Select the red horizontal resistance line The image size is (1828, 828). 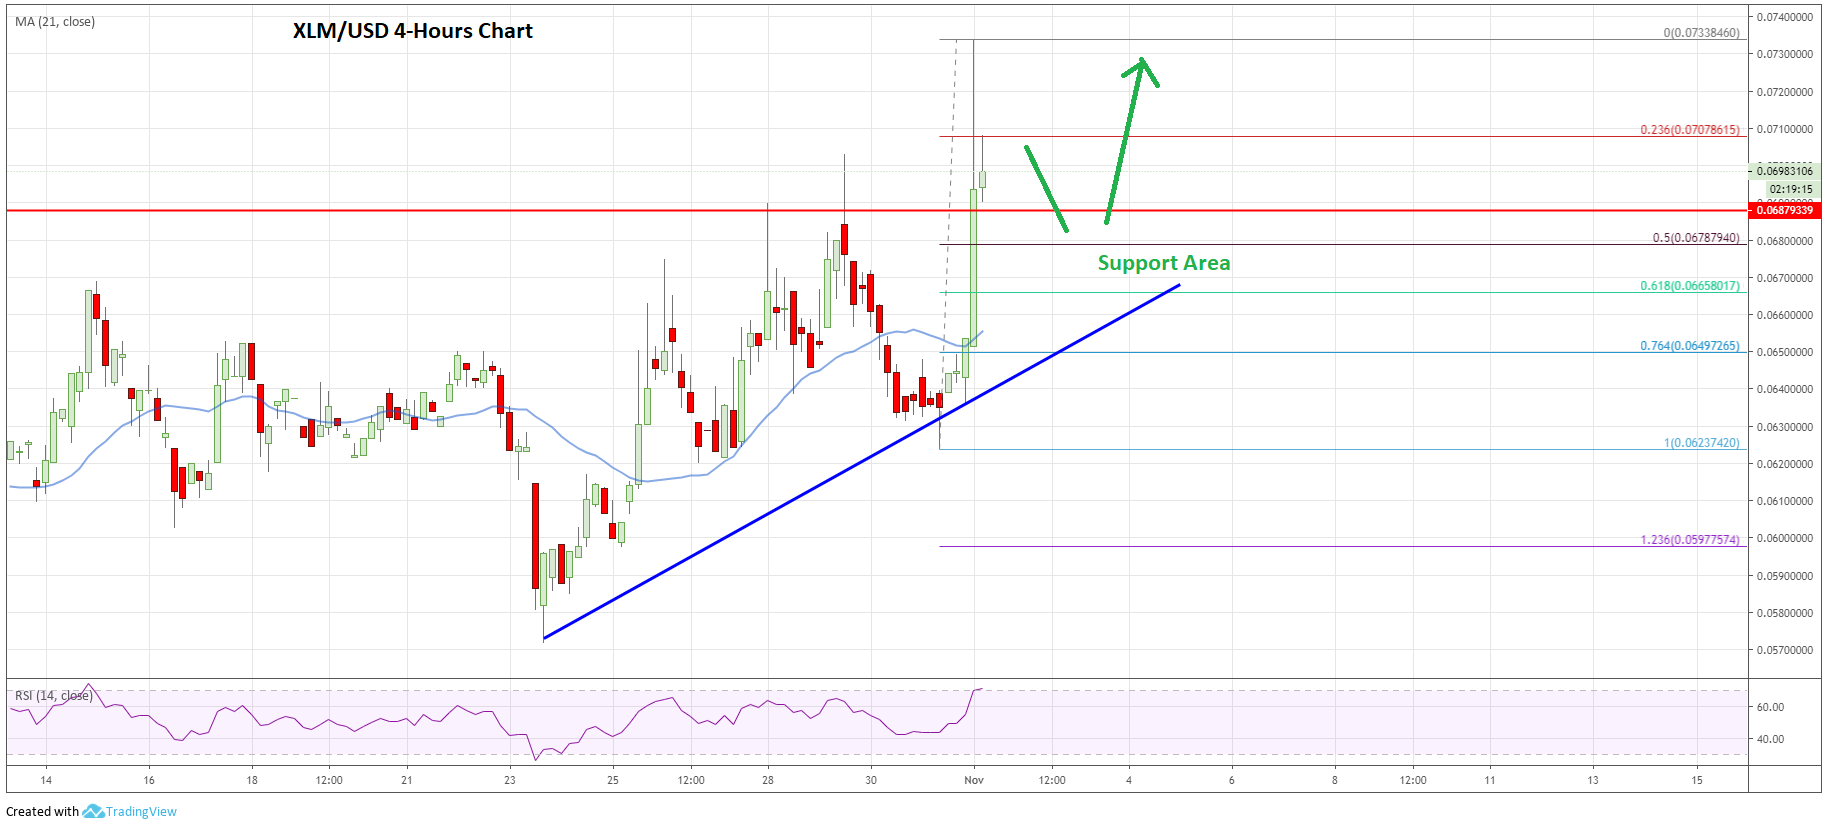tap(877, 210)
